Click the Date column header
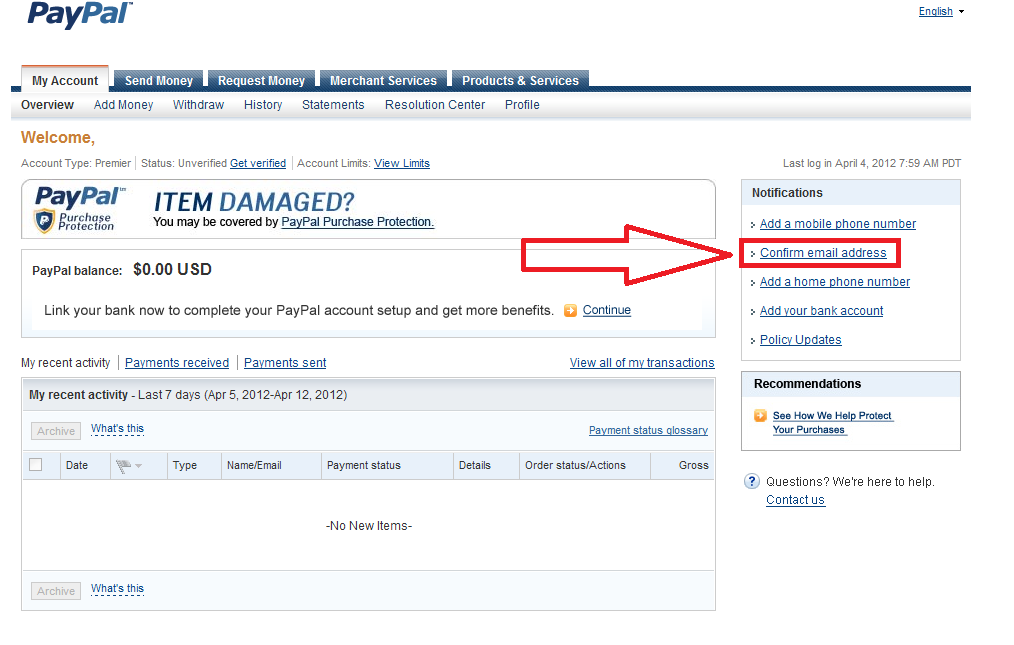The width and height of the screenshot is (1014, 645). 77,465
